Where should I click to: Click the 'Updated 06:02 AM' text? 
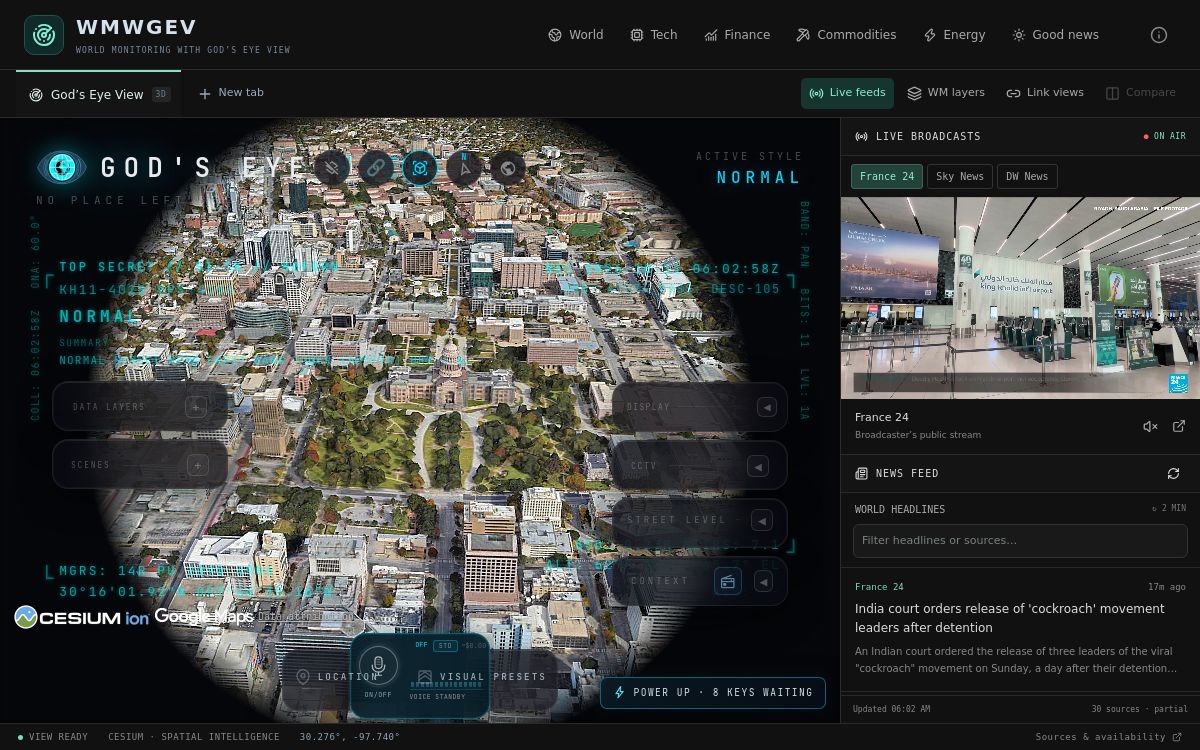(x=891, y=709)
